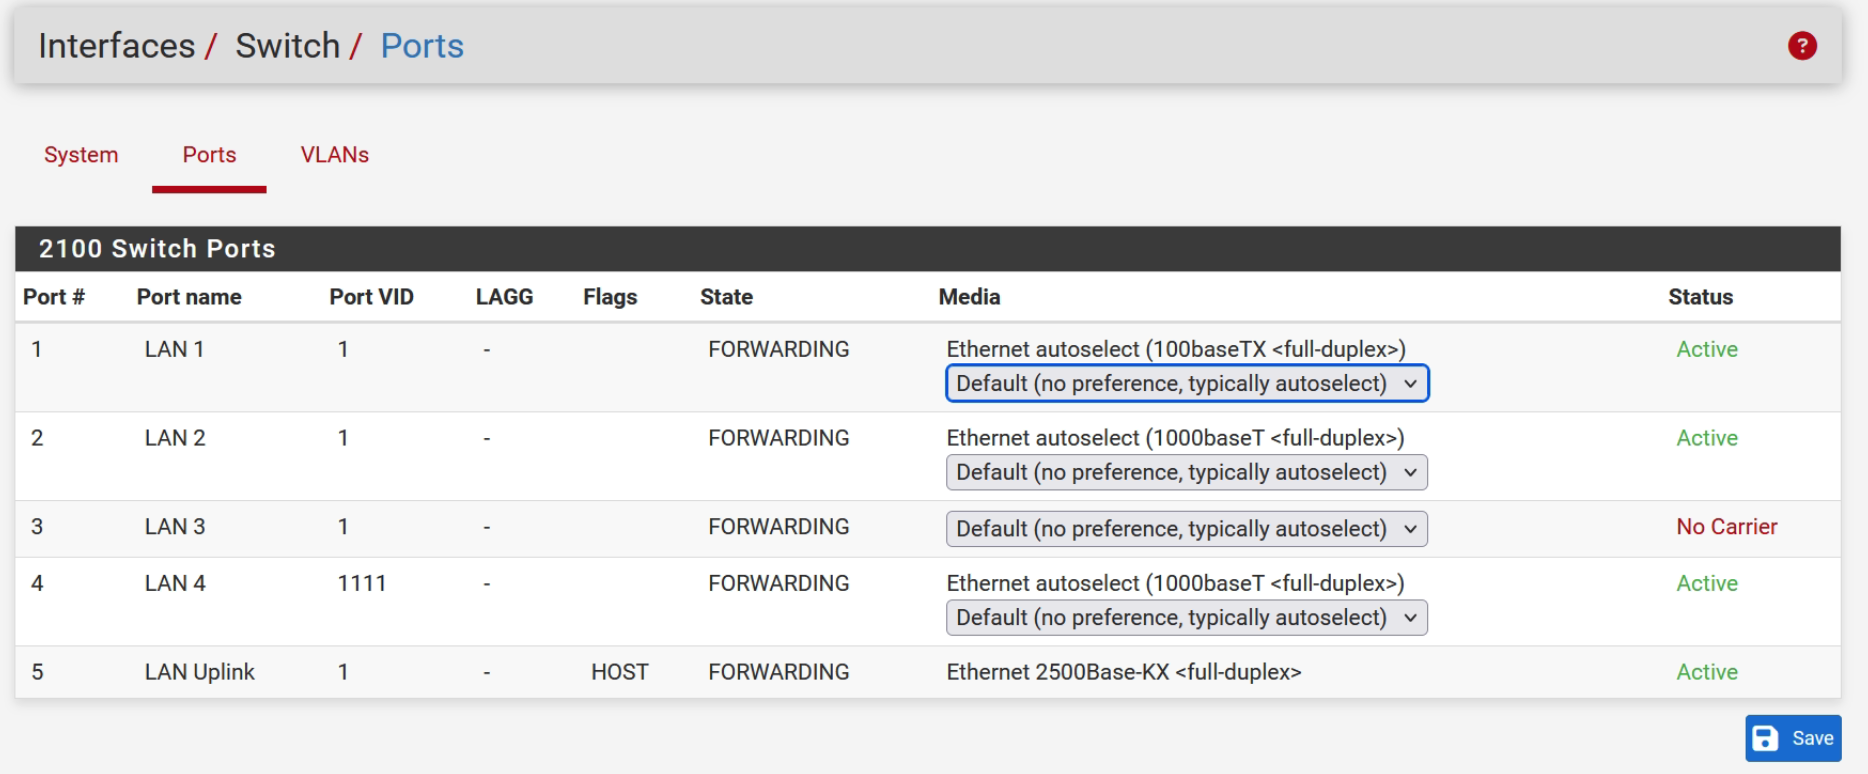This screenshot has height=774, width=1868.
Task: Select the LAN Uplink port name
Action: click(200, 672)
